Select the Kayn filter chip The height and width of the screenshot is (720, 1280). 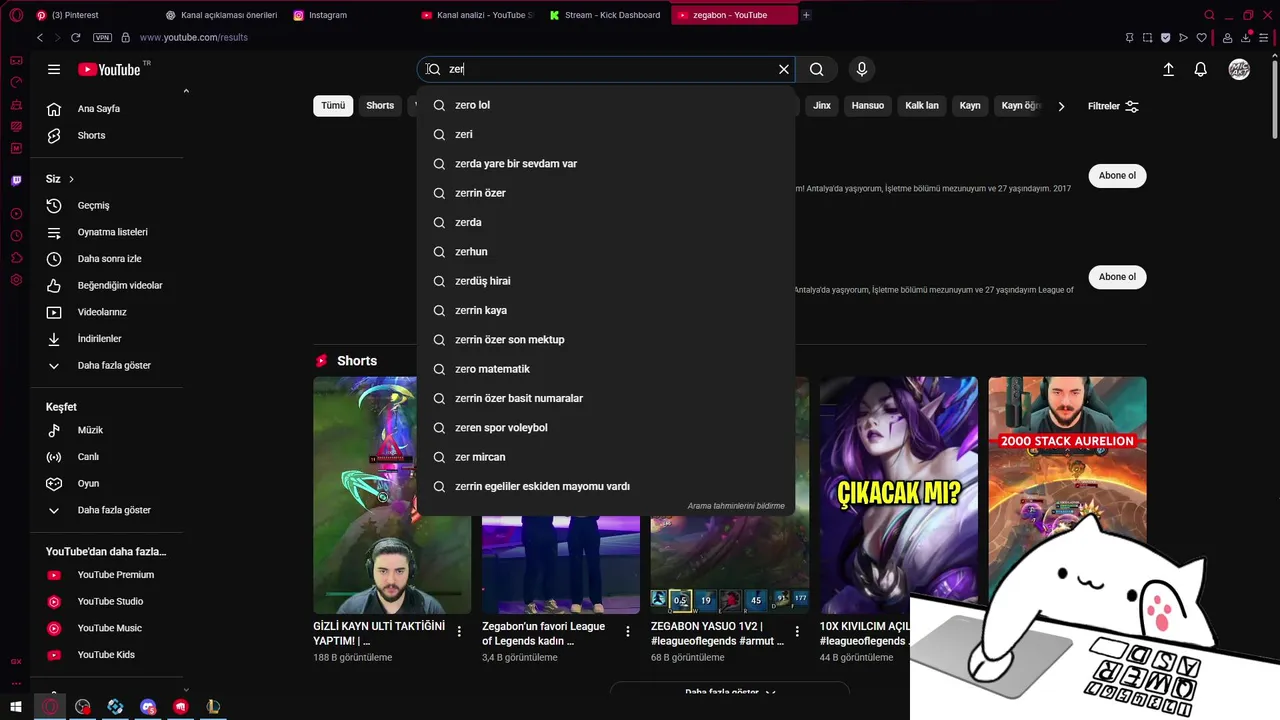(970, 105)
